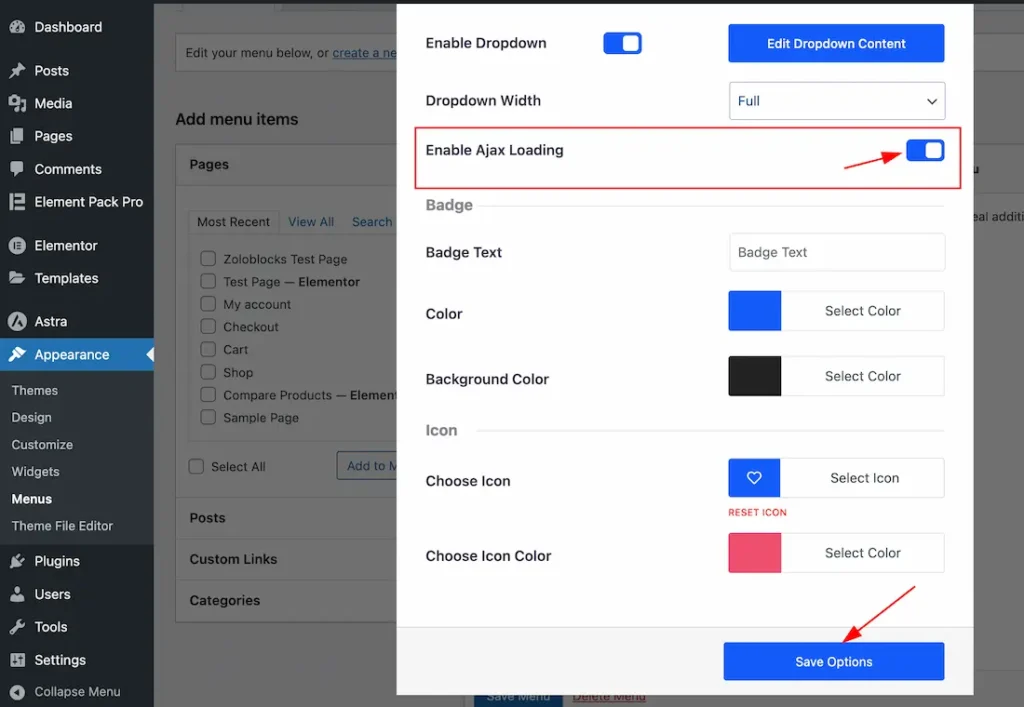1024x707 pixels.
Task: Click the Badge Text input field
Action: 836,253
